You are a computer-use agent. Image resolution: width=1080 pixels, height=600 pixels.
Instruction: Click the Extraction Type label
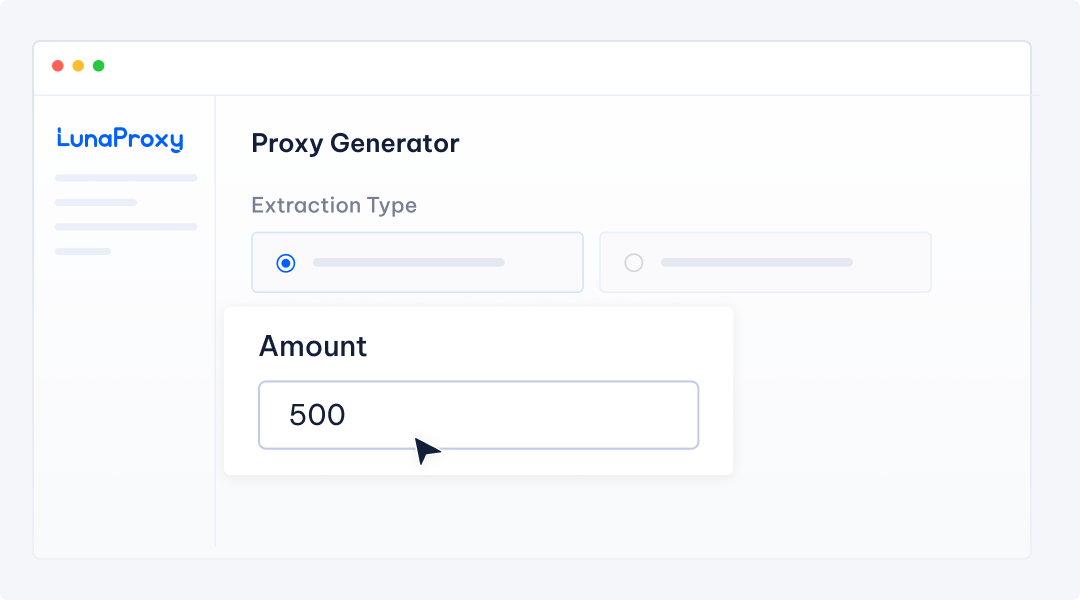click(334, 205)
